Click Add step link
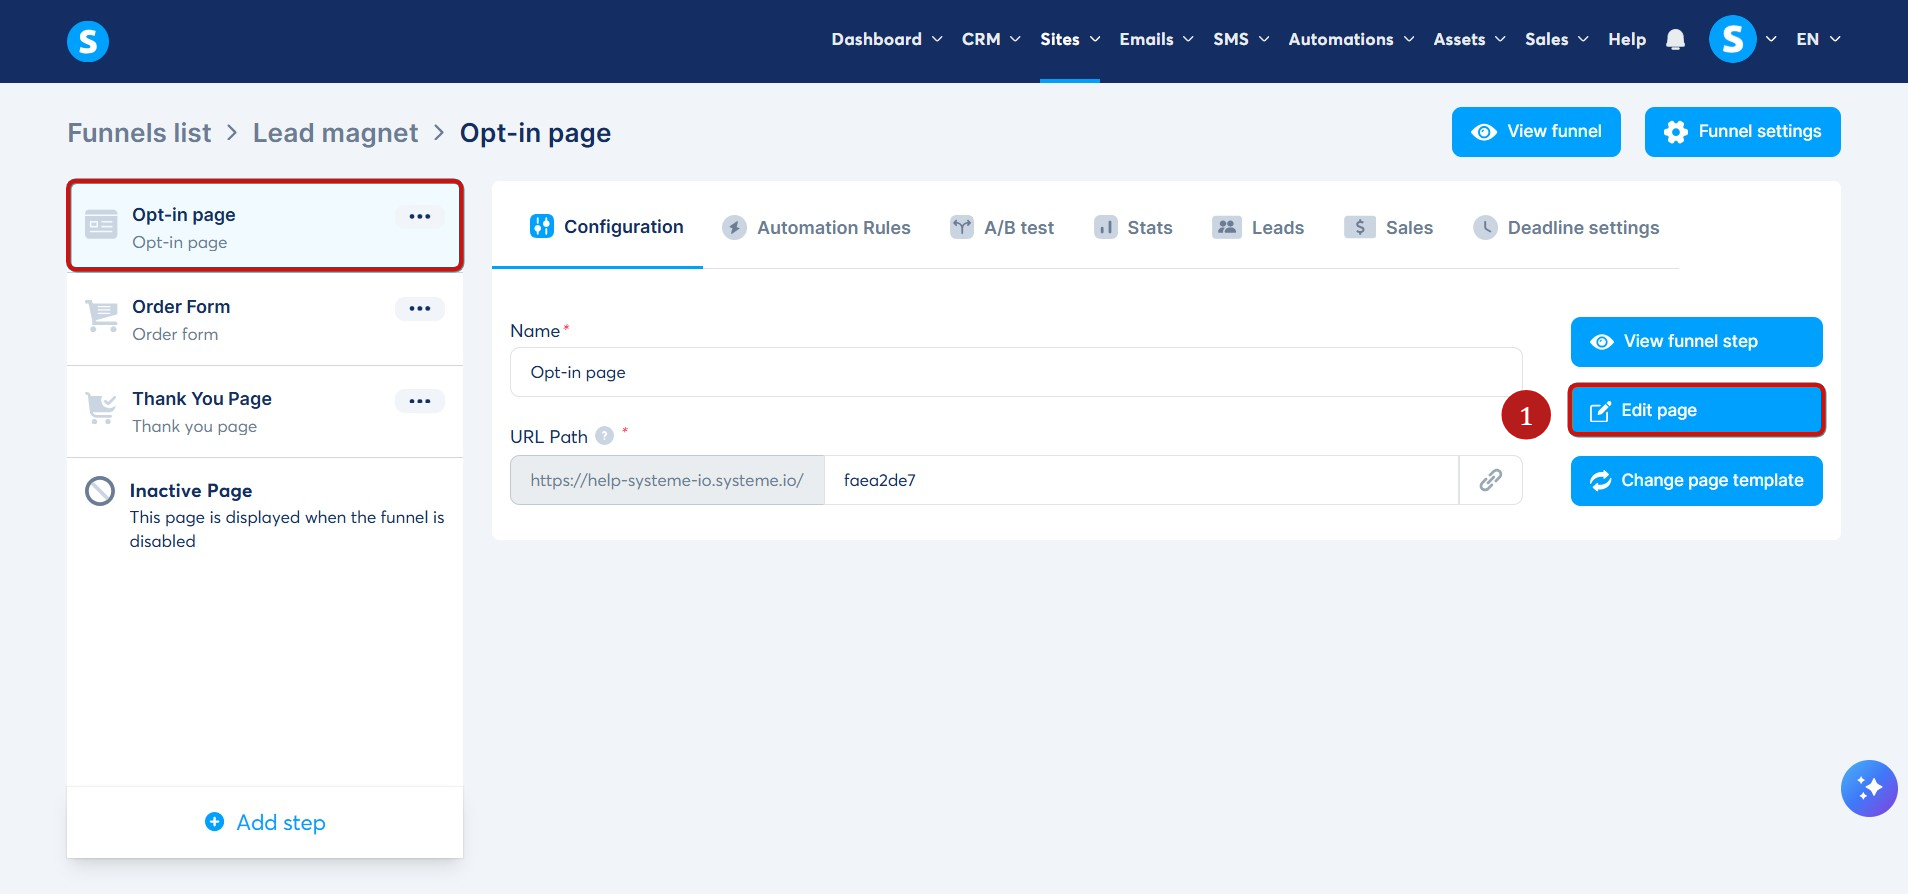The width and height of the screenshot is (1908, 894). [265, 822]
